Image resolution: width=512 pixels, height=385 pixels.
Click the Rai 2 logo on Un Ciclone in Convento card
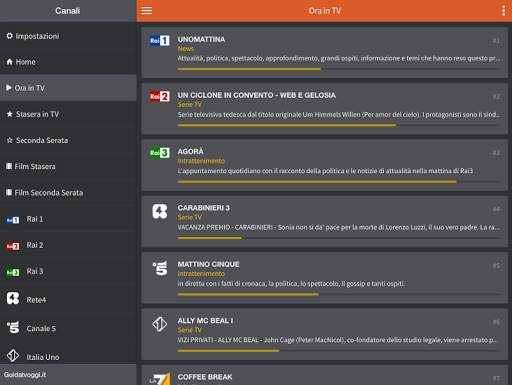(x=159, y=96)
